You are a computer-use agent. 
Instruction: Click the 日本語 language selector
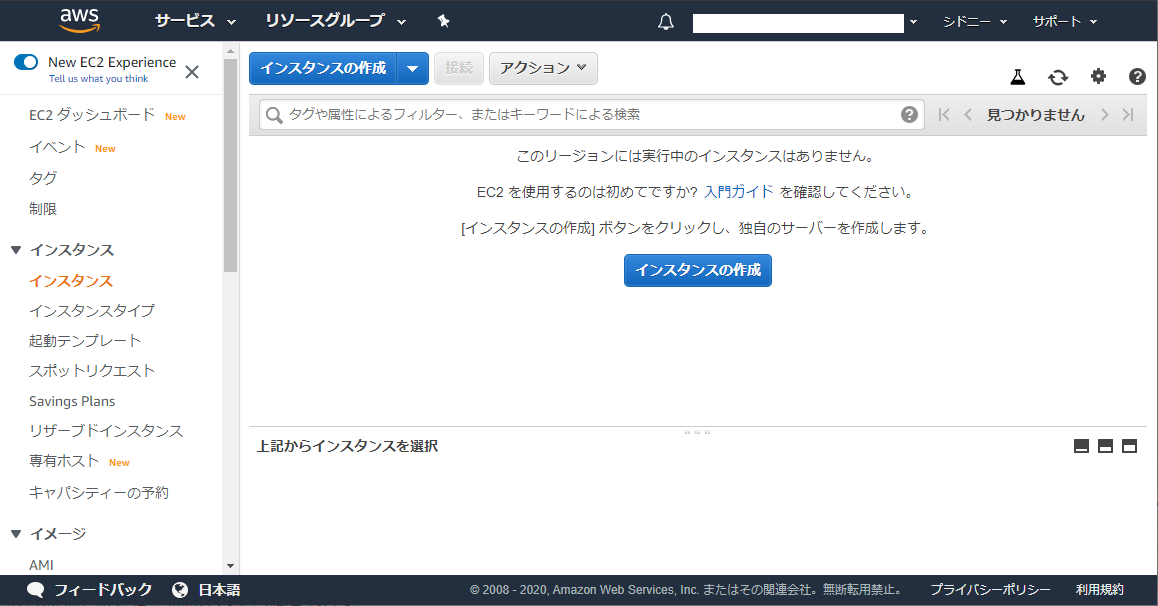(219, 590)
